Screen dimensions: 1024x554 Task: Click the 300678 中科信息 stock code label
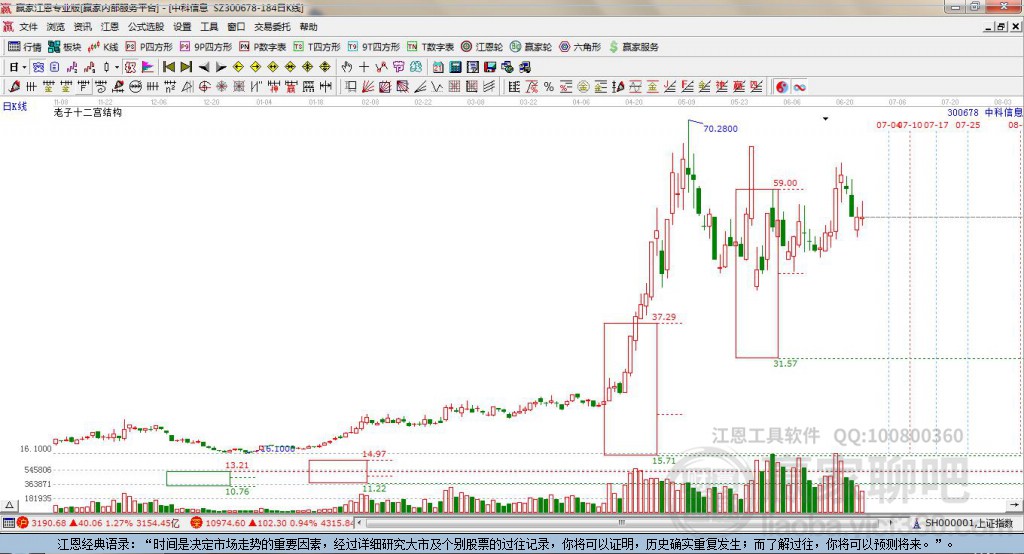click(985, 112)
